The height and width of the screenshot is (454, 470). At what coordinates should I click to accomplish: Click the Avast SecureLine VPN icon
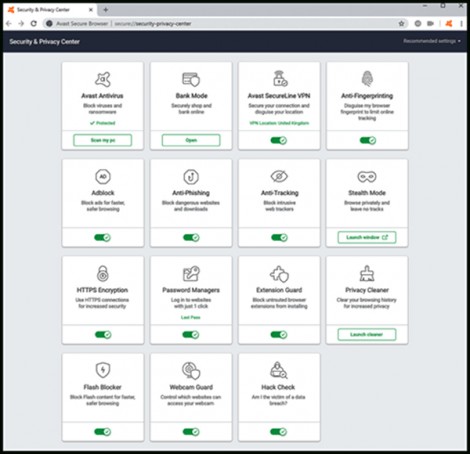[280, 79]
